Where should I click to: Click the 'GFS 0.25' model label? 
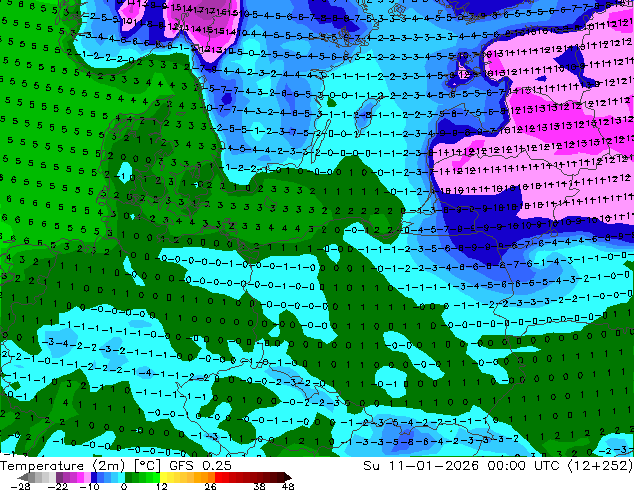click(200, 466)
